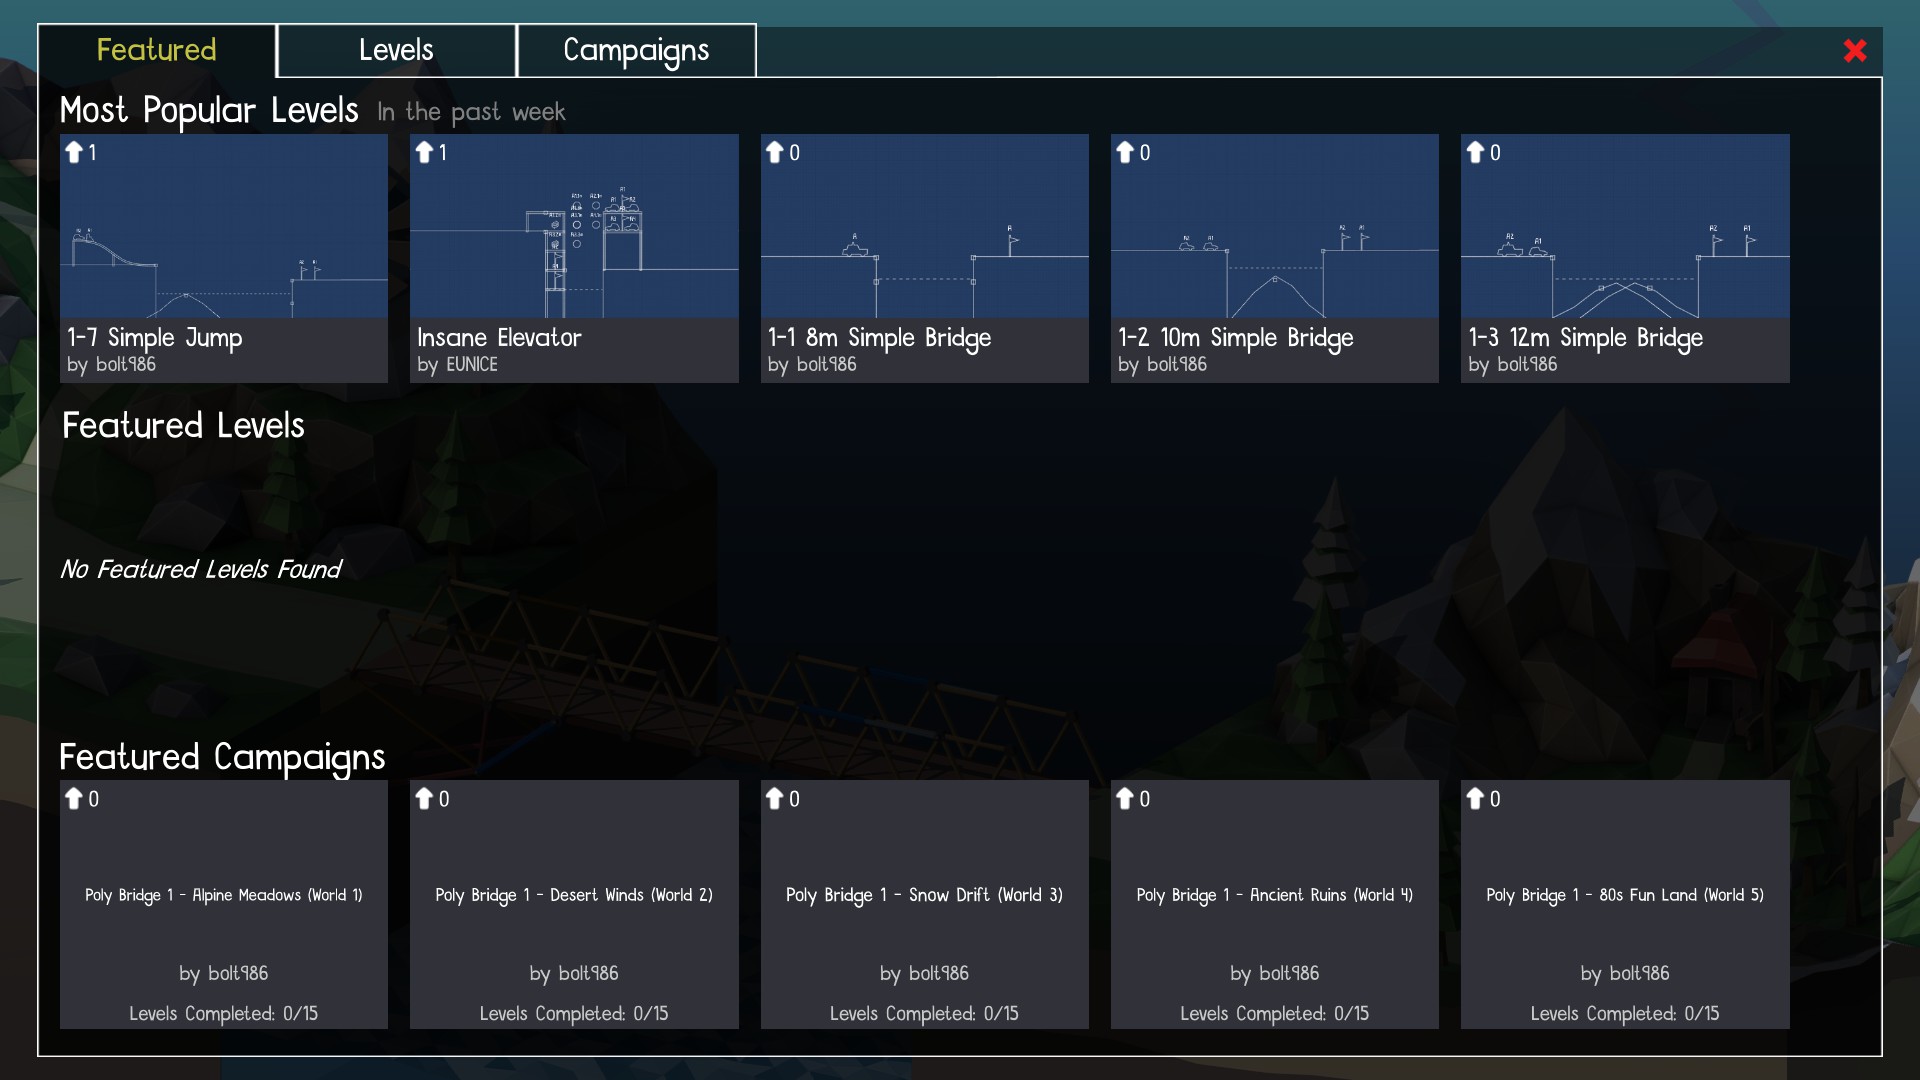Switch to the Levels tab

(396, 49)
